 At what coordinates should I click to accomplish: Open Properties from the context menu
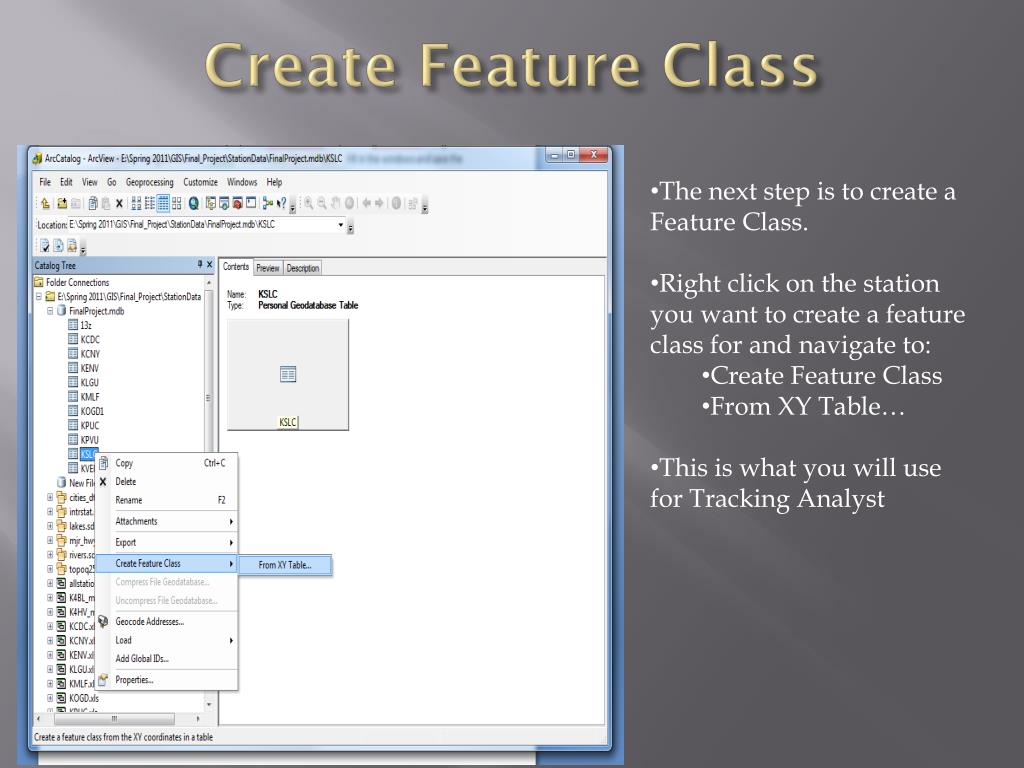pyautogui.click(x=167, y=680)
